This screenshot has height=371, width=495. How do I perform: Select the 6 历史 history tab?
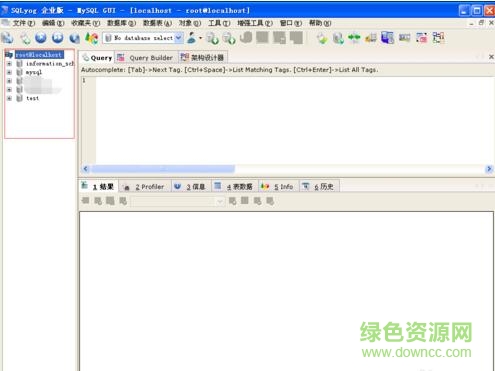point(319,187)
